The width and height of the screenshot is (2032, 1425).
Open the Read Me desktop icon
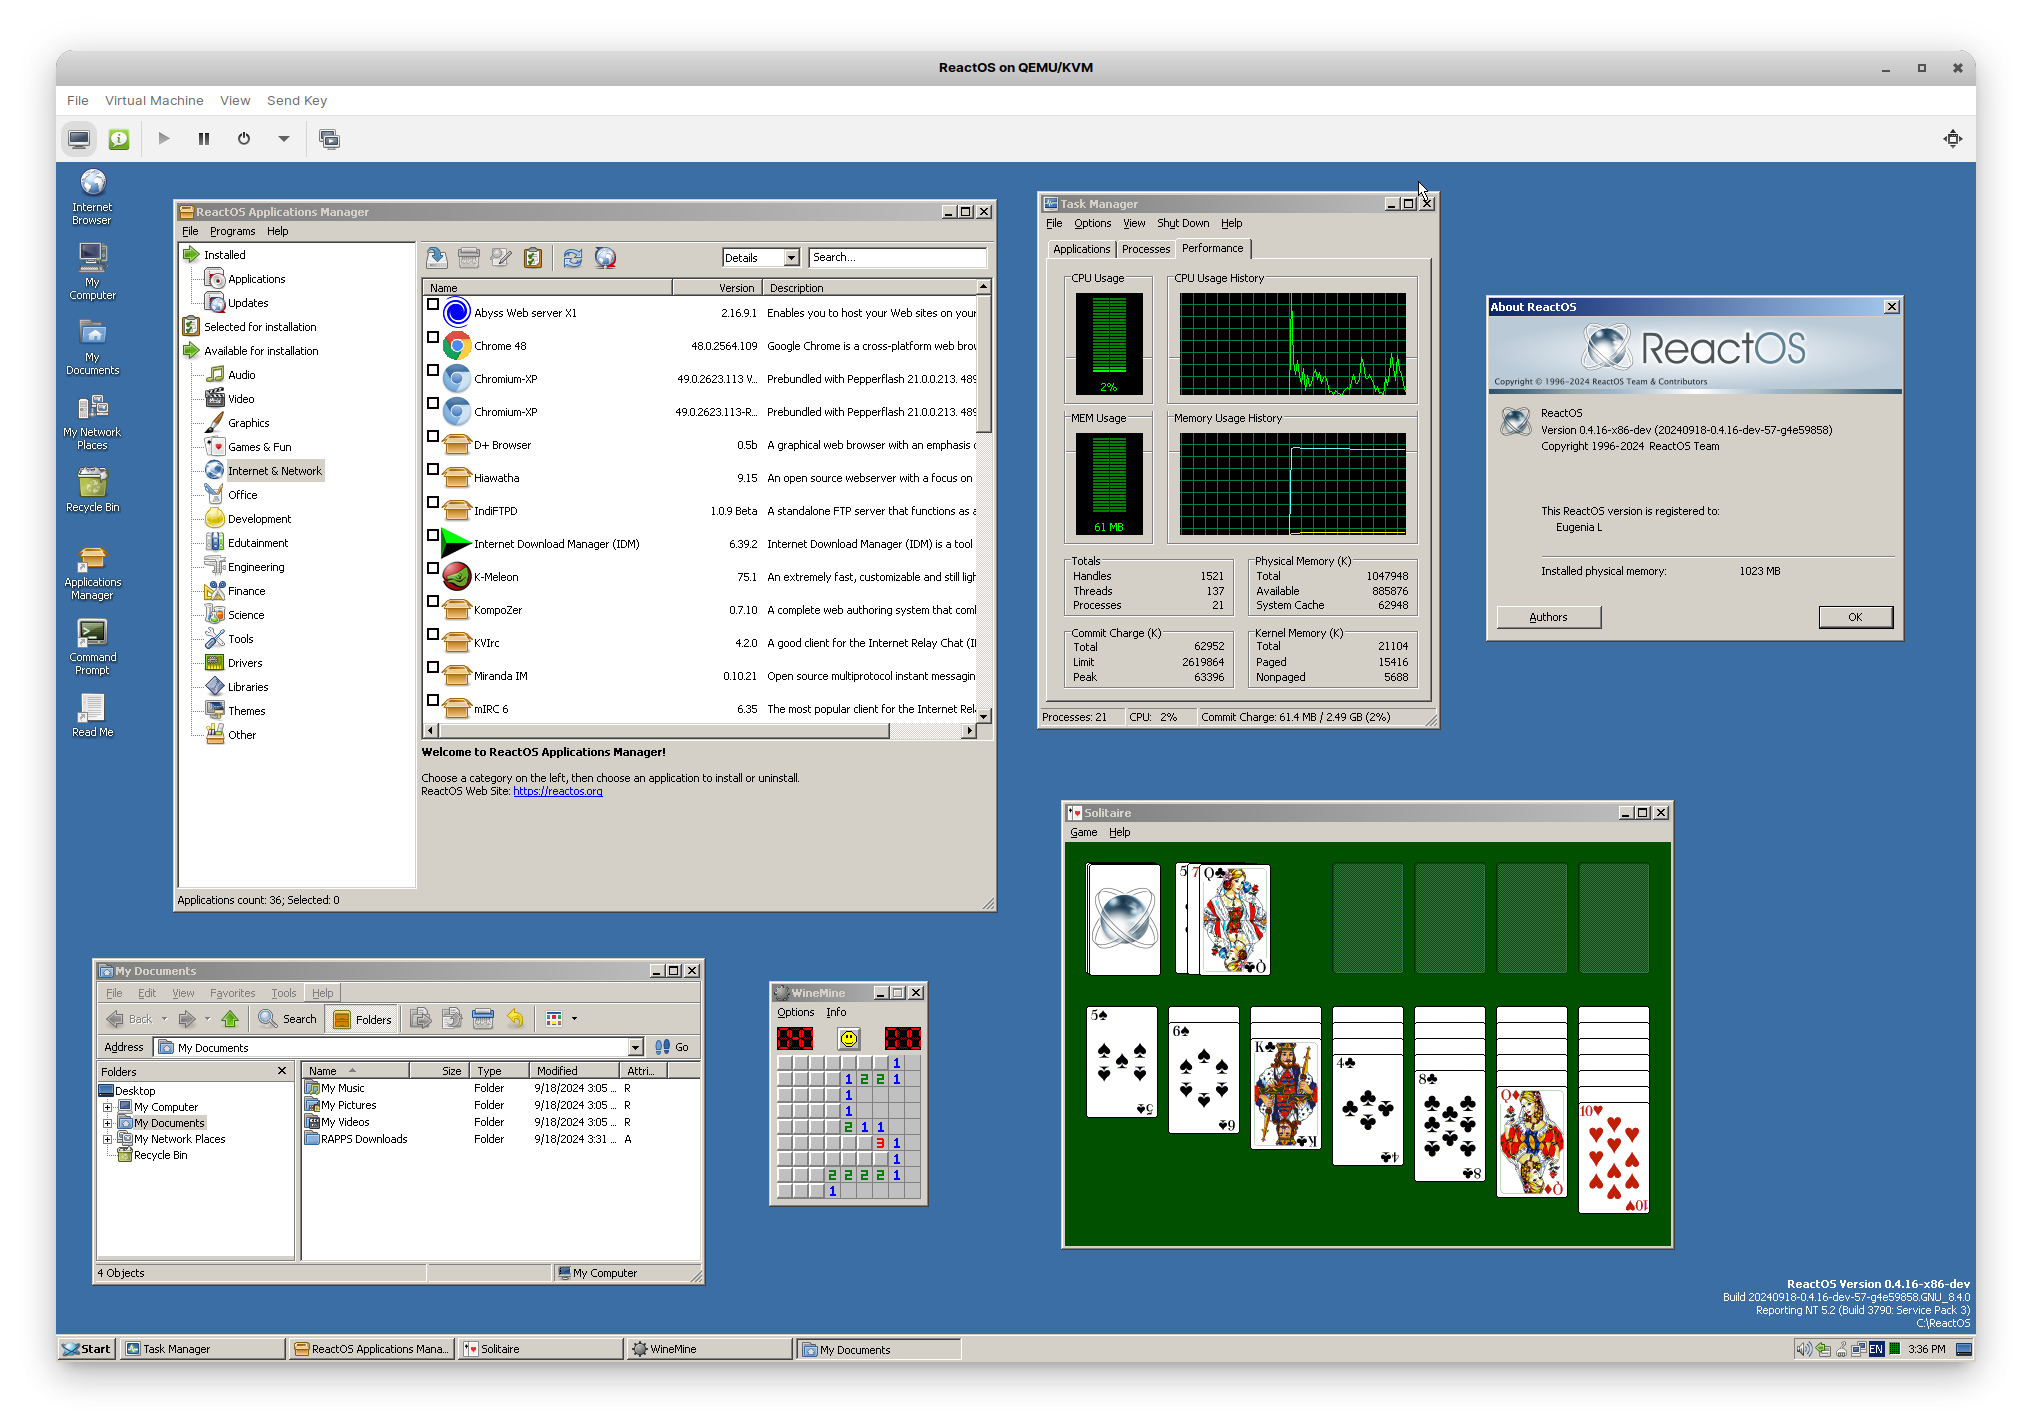click(x=92, y=715)
